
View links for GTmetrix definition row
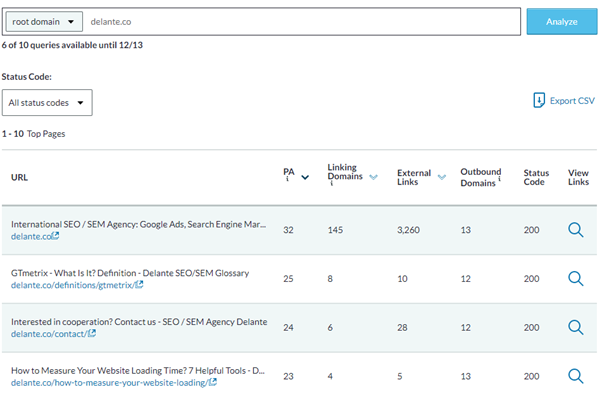point(576,278)
